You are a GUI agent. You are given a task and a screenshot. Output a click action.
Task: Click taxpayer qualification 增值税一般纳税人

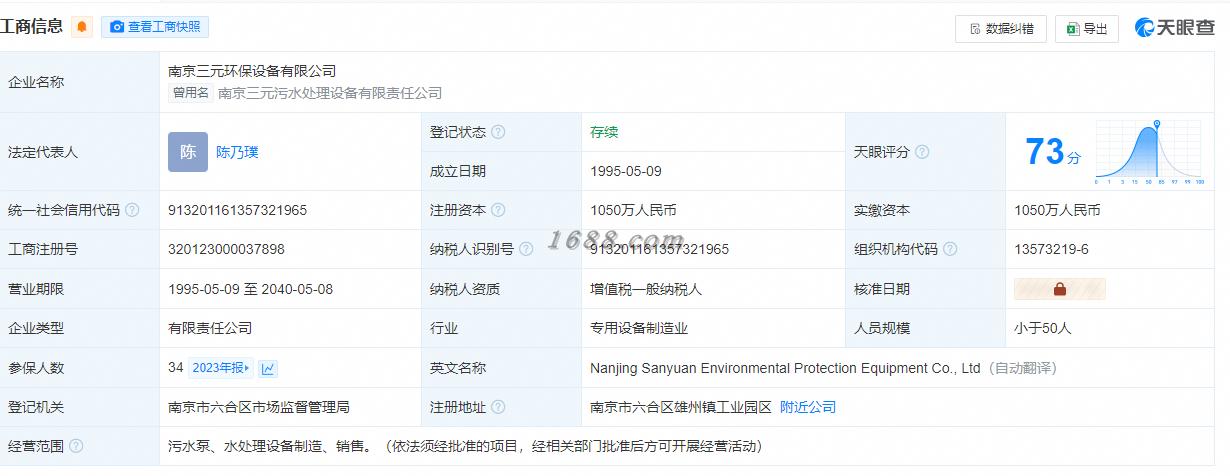coord(646,289)
